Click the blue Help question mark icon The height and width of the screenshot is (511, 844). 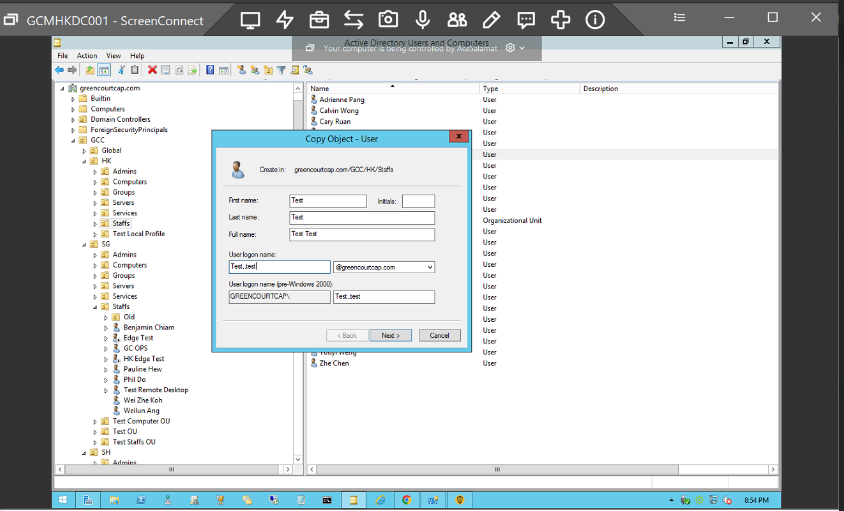[210, 70]
